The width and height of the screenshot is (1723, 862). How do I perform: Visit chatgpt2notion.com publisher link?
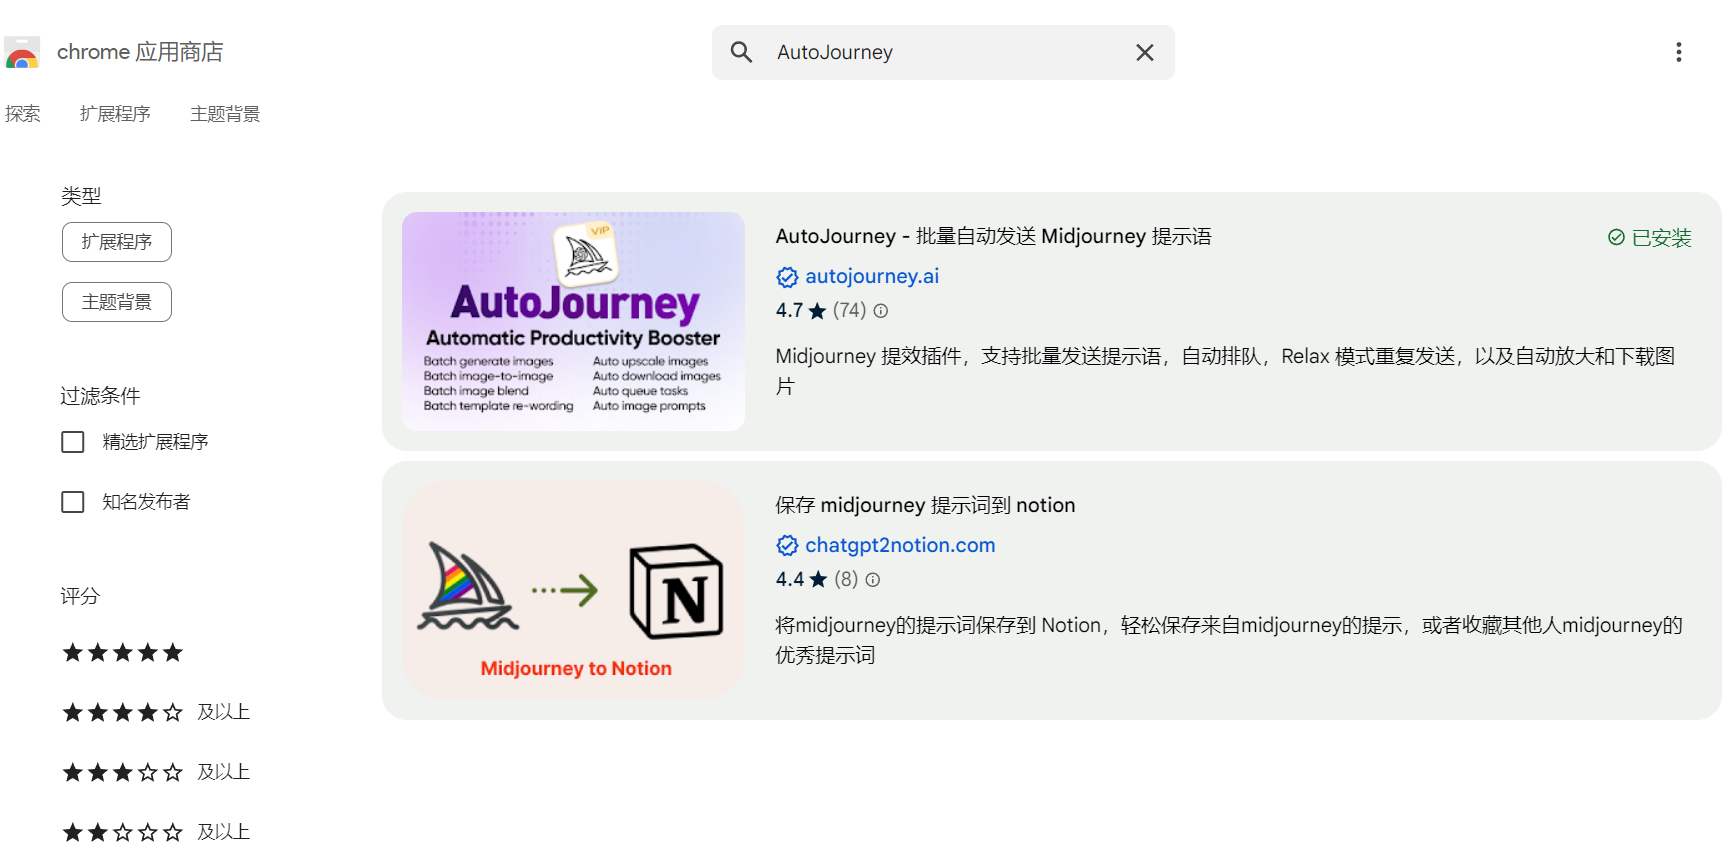point(900,545)
